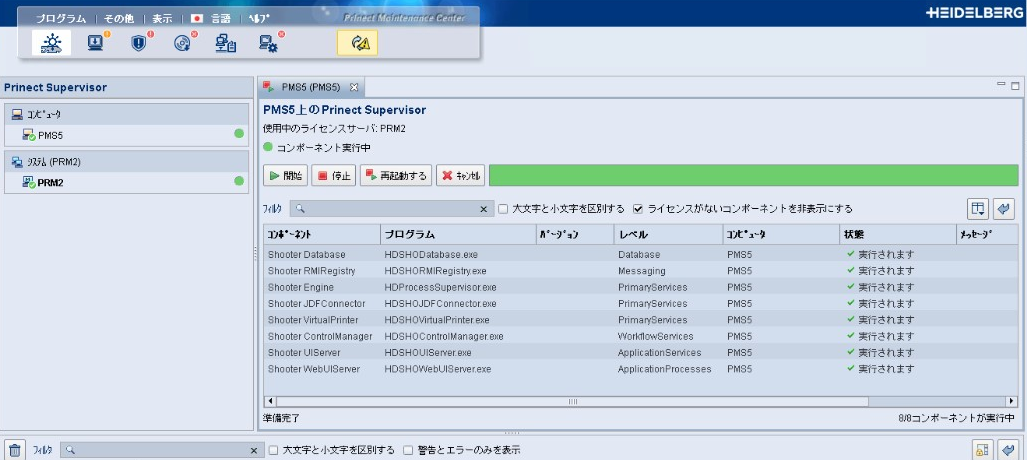Clear the component filter with X
The image size is (1027, 460).
pos(483,209)
